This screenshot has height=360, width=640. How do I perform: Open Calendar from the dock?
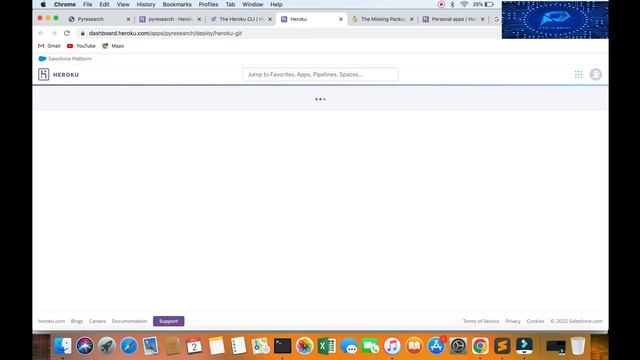tap(194, 346)
